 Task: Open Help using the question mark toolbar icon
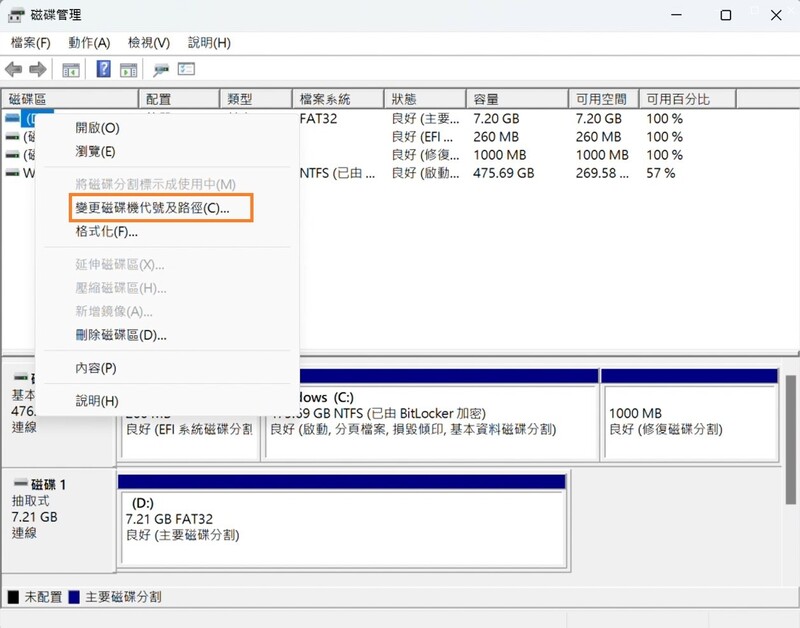coord(101,68)
